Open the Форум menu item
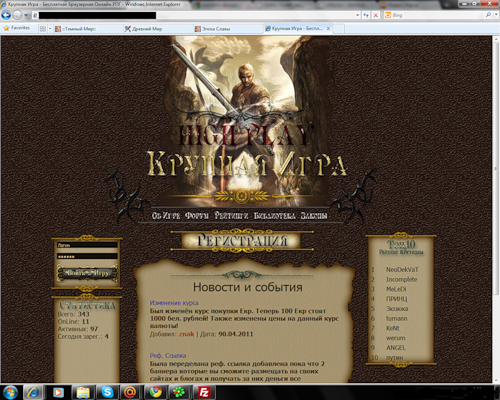 pyautogui.click(x=197, y=216)
